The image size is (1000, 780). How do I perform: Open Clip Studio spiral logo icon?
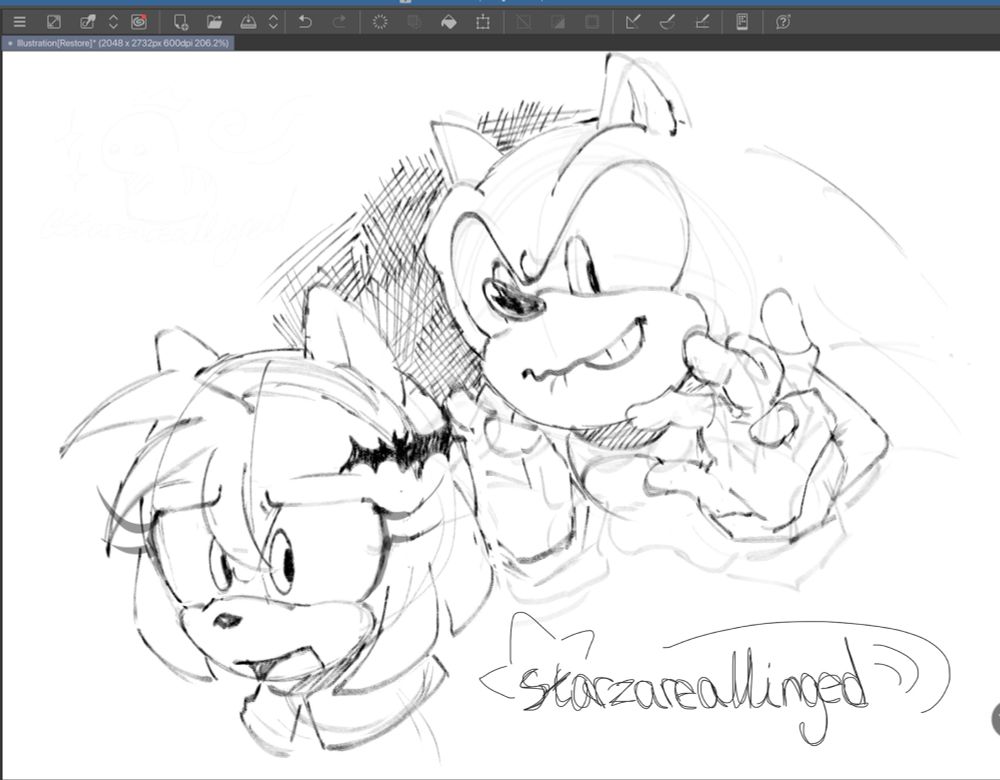tap(138, 22)
